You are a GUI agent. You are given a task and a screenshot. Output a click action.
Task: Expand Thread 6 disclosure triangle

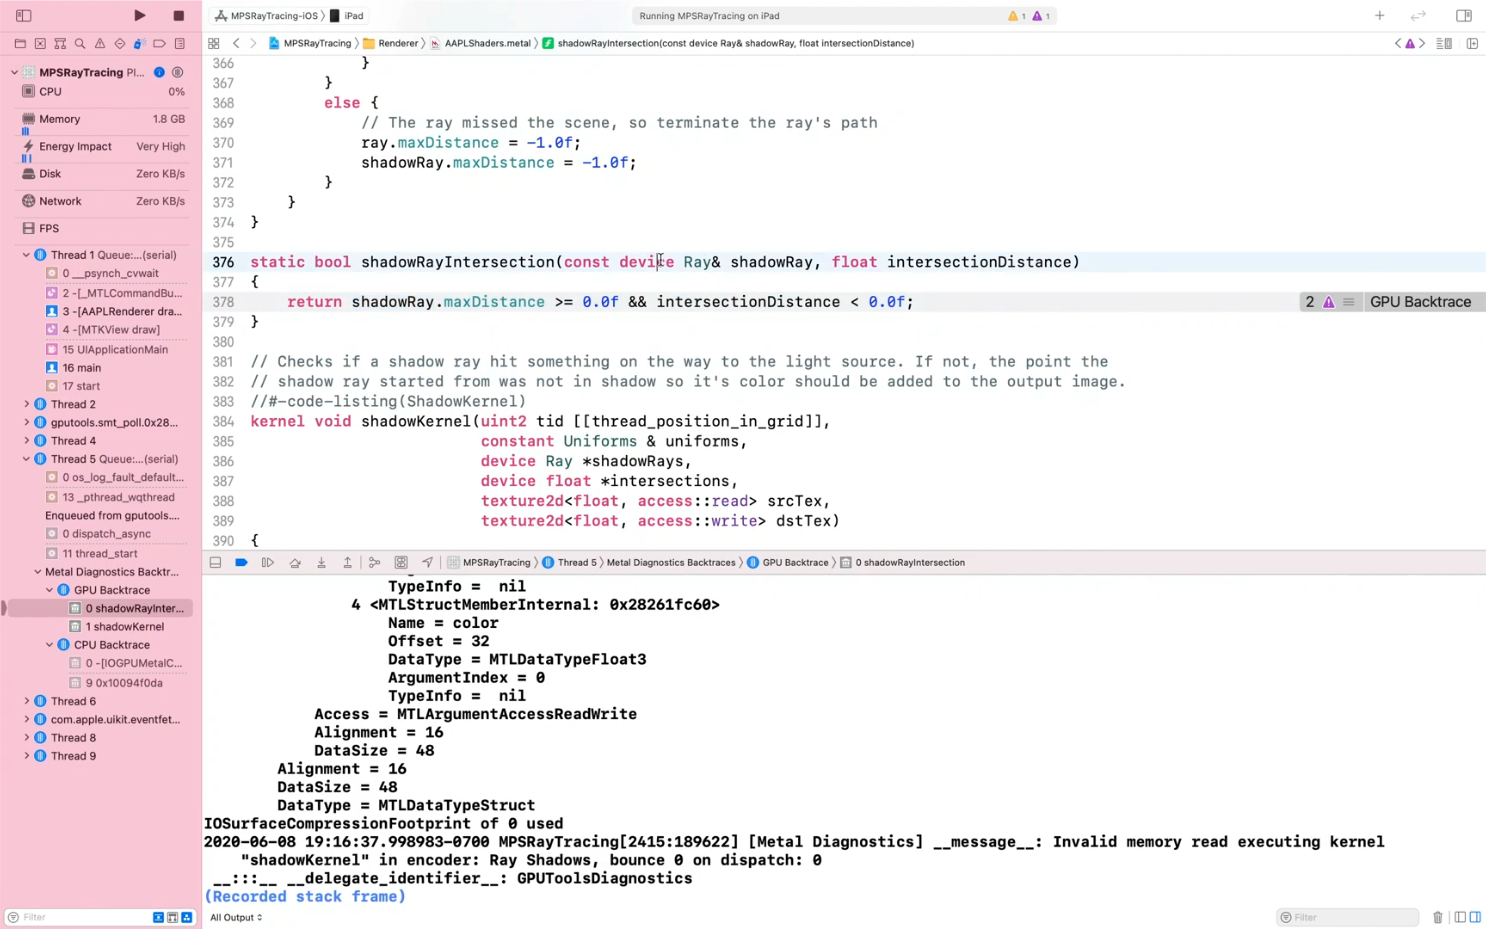coord(27,702)
